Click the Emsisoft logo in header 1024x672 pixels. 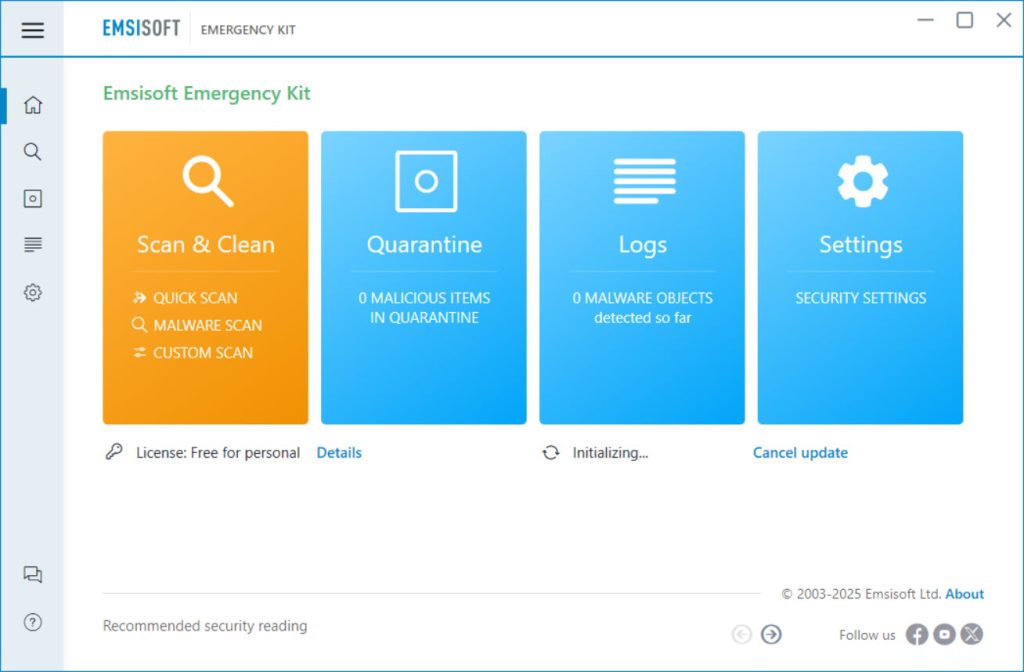141,29
